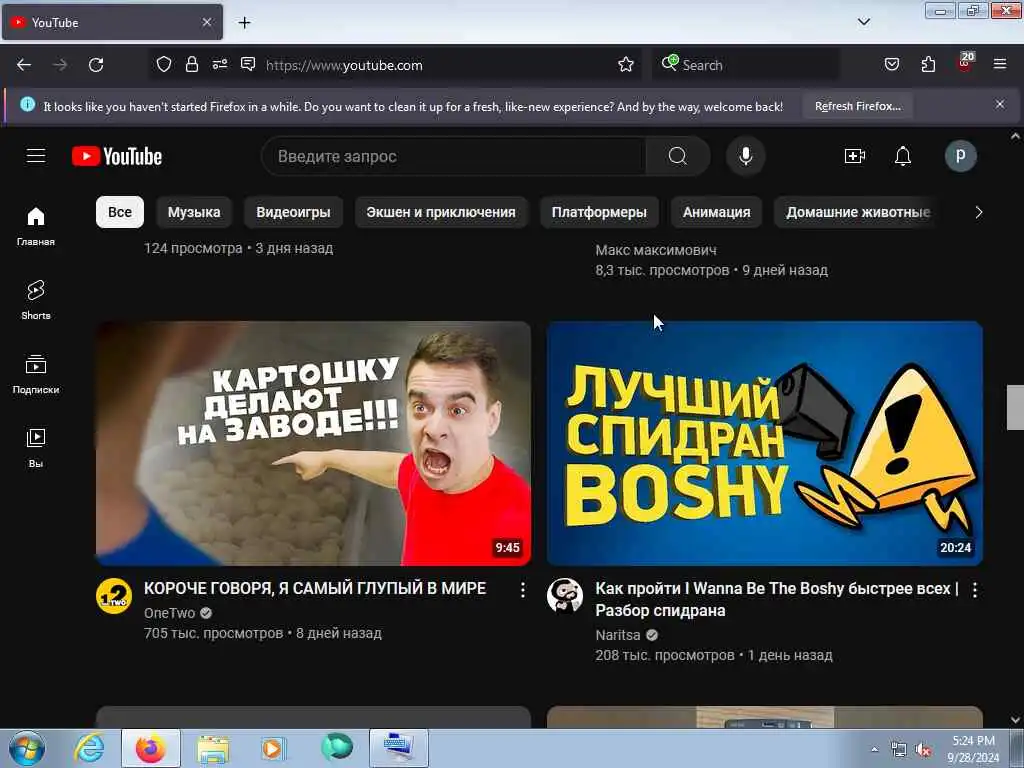Viewport: 1024px width, 768px height.
Task: Reload the page in Firefox
Action: click(96, 65)
